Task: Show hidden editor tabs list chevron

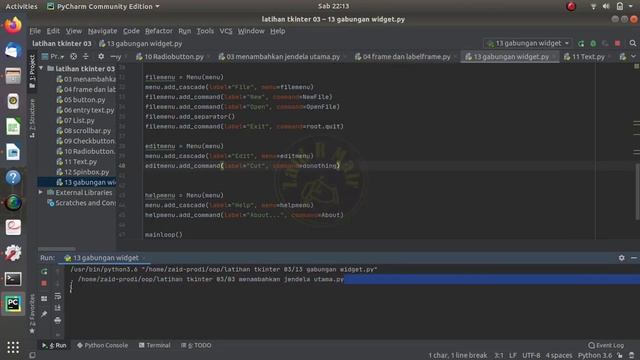Action: [x=633, y=57]
